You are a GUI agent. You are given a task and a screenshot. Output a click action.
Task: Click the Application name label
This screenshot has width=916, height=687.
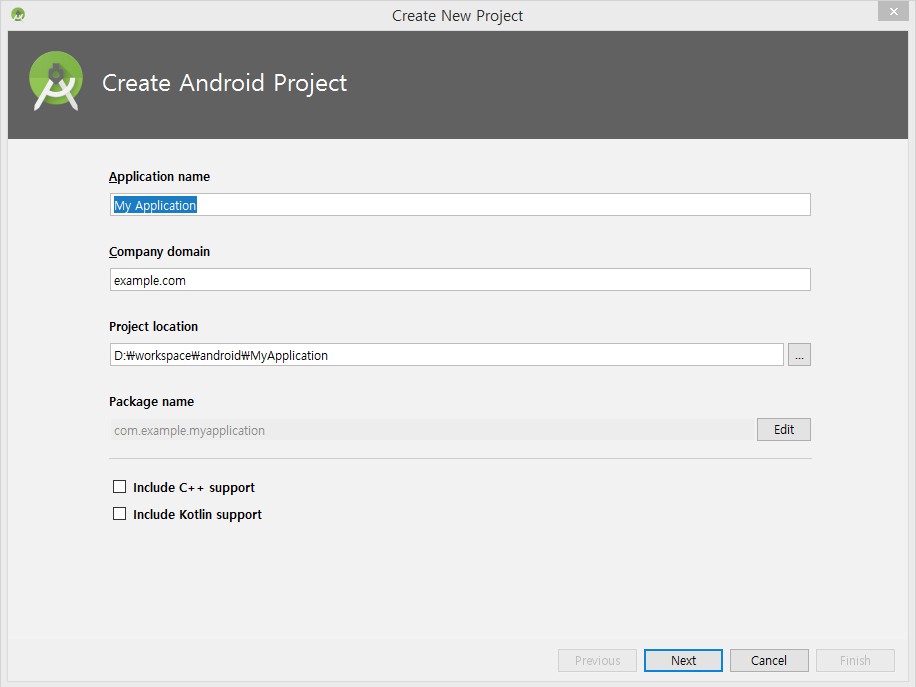point(159,176)
